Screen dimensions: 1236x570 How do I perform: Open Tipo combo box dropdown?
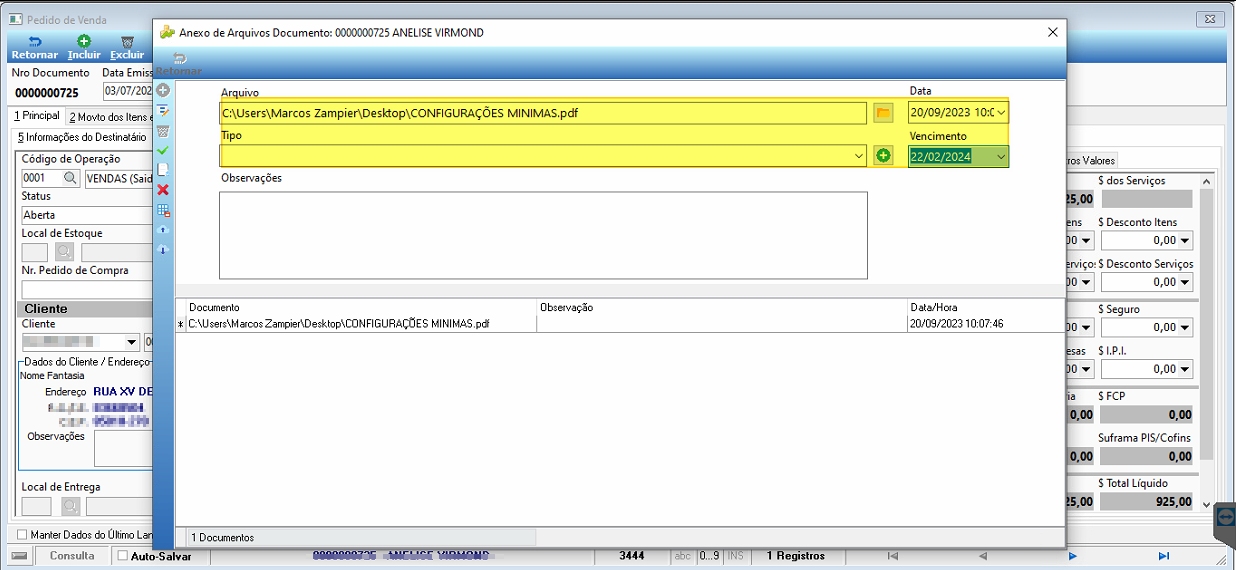859,156
